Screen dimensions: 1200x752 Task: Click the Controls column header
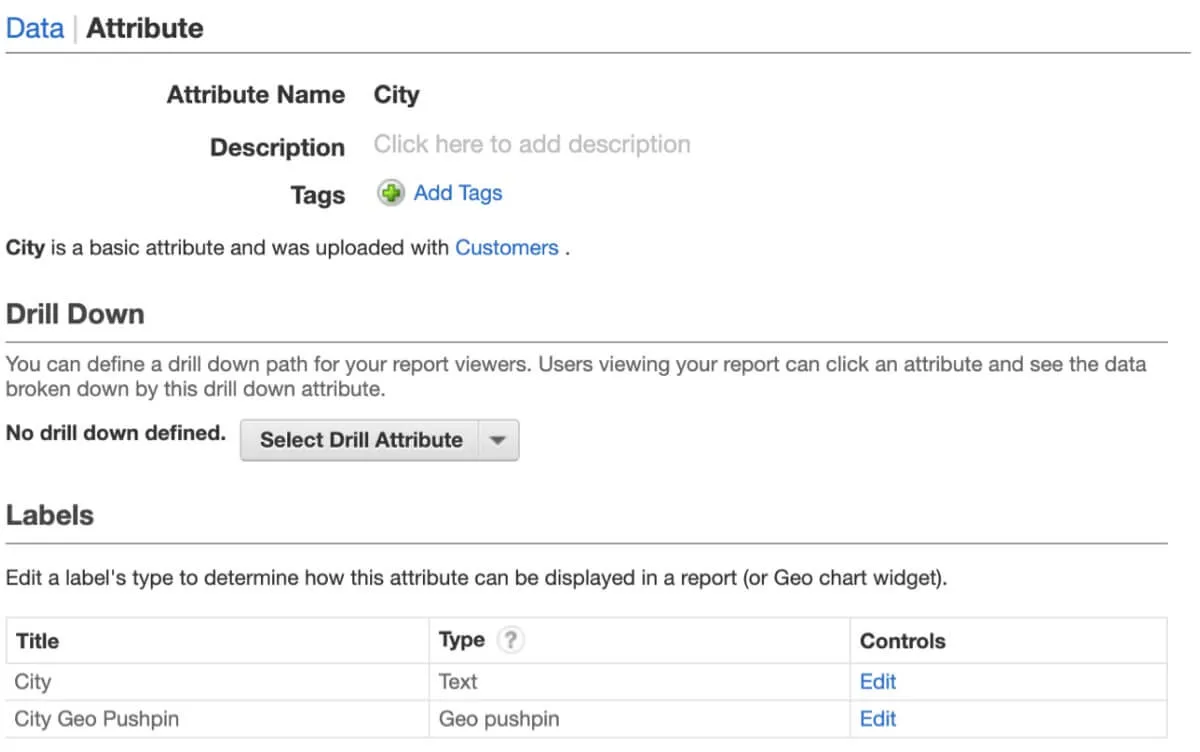click(x=902, y=641)
